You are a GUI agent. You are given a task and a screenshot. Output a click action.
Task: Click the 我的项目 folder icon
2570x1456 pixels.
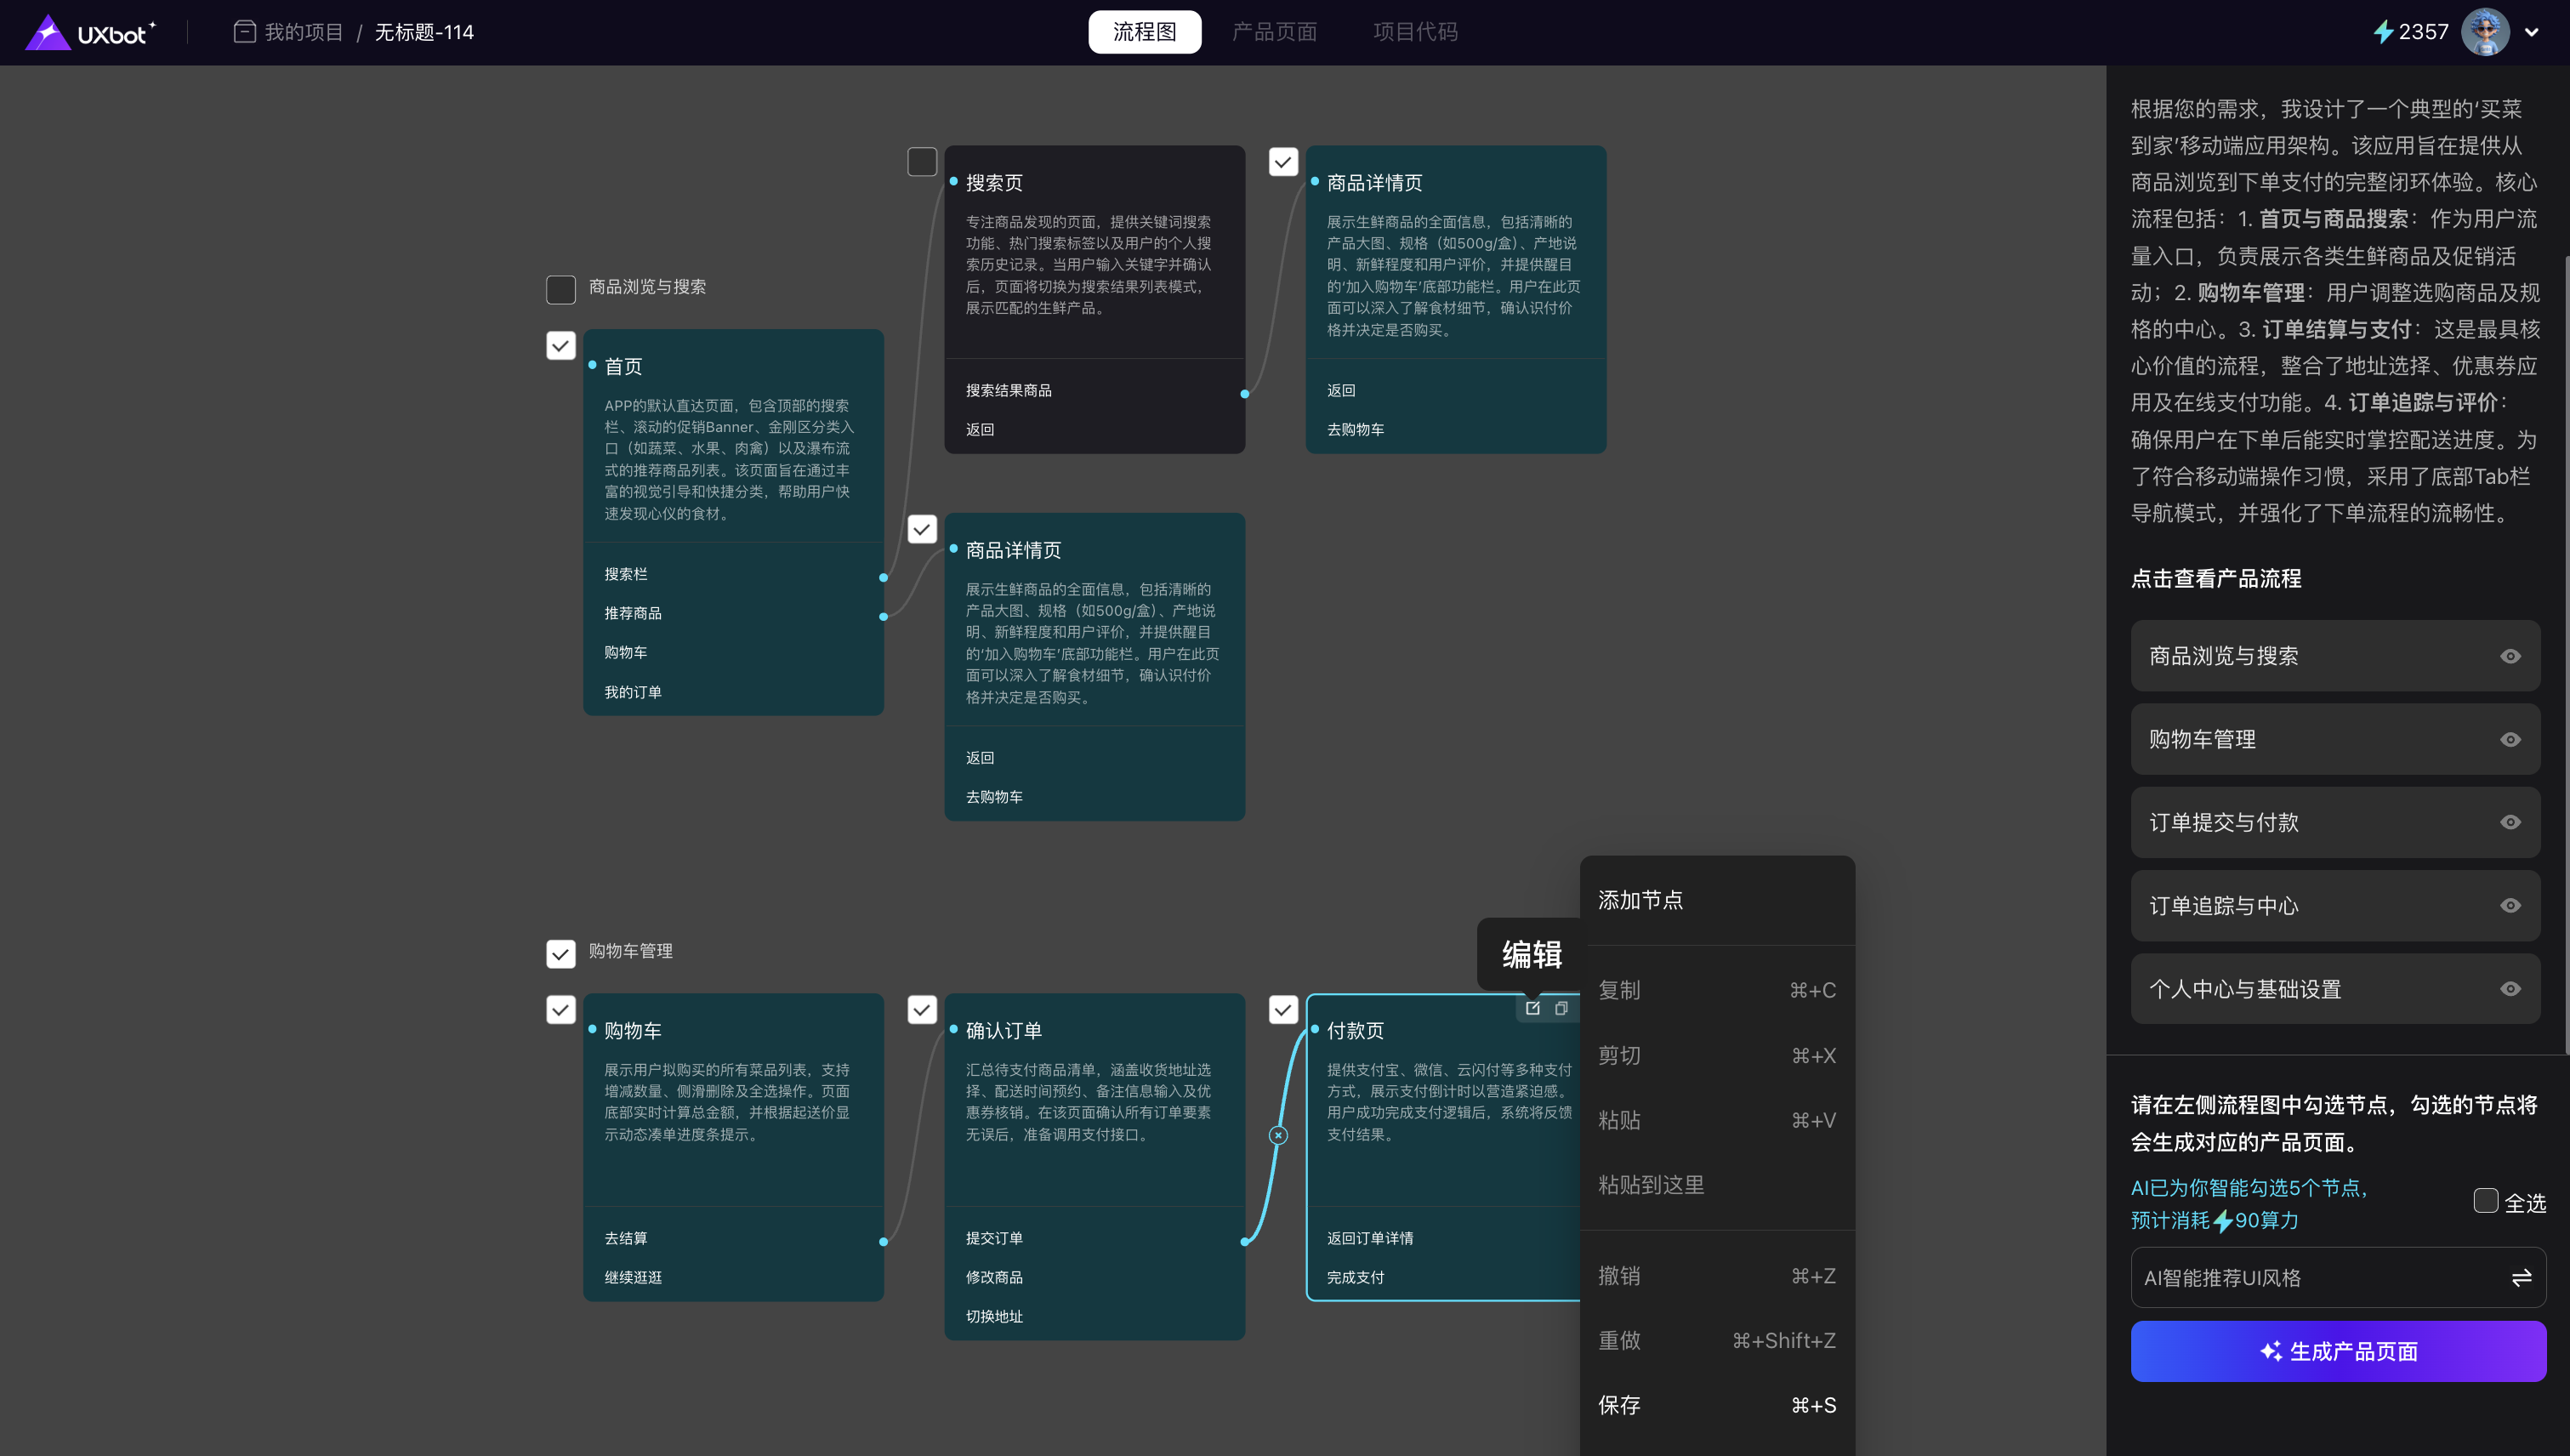point(245,32)
